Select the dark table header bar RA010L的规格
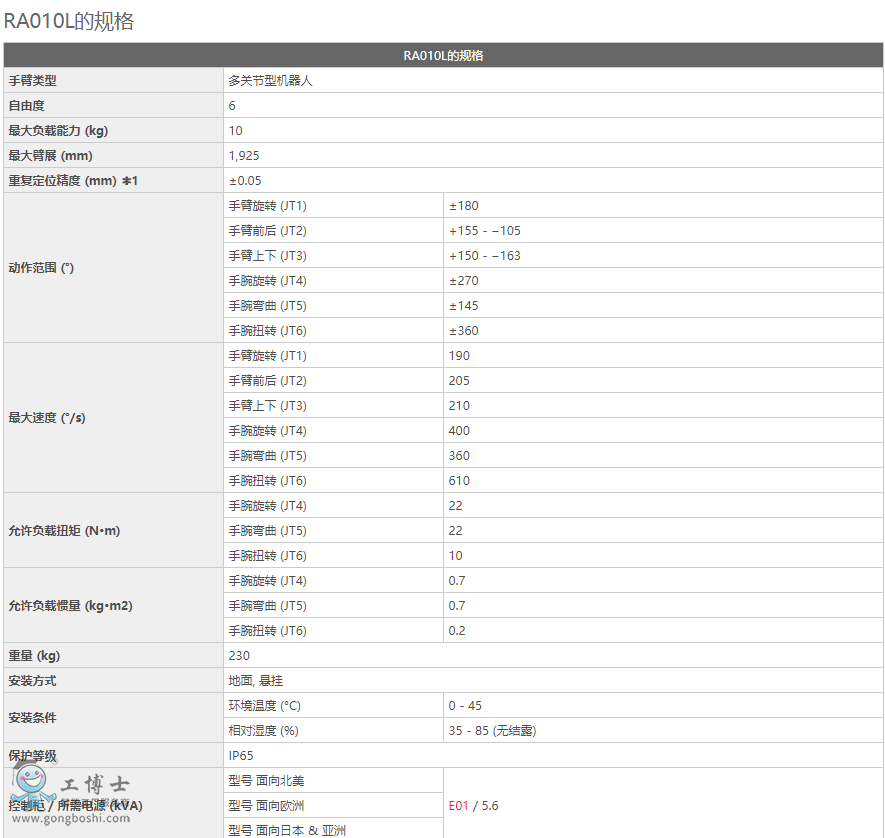Image resolution: width=885 pixels, height=838 pixels. [x=443, y=56]
